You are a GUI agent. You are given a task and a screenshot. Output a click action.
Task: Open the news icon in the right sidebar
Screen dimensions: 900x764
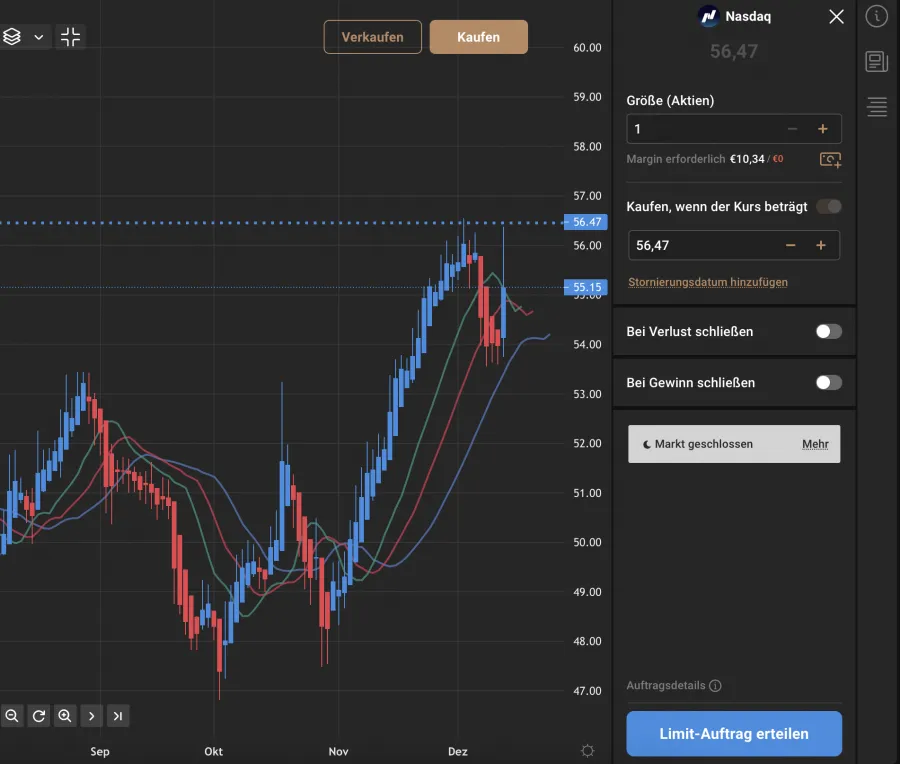[x=877, y=61]
